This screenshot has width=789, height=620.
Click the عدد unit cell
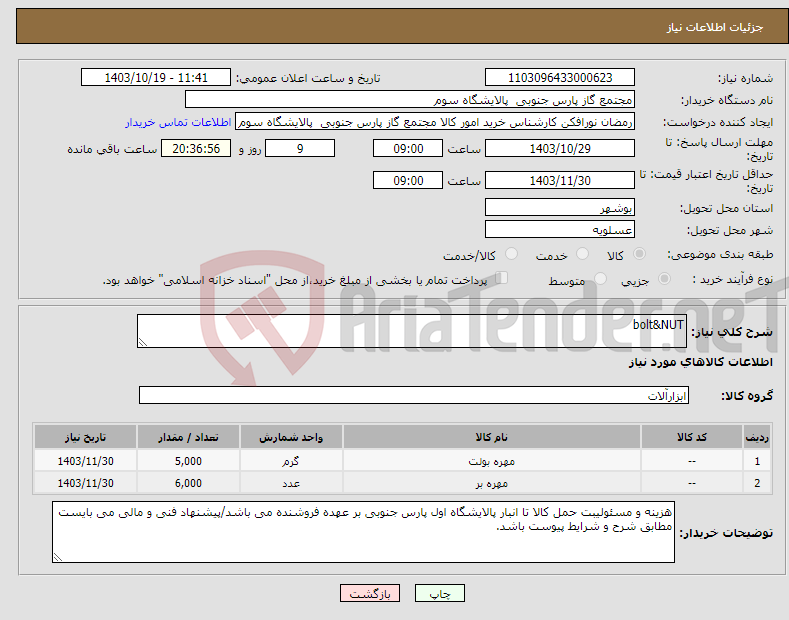coord(291,483)
